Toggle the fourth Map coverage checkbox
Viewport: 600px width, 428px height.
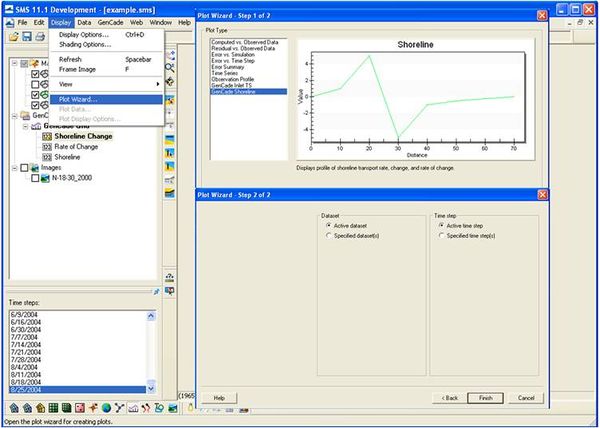click(x=35, y=105)
